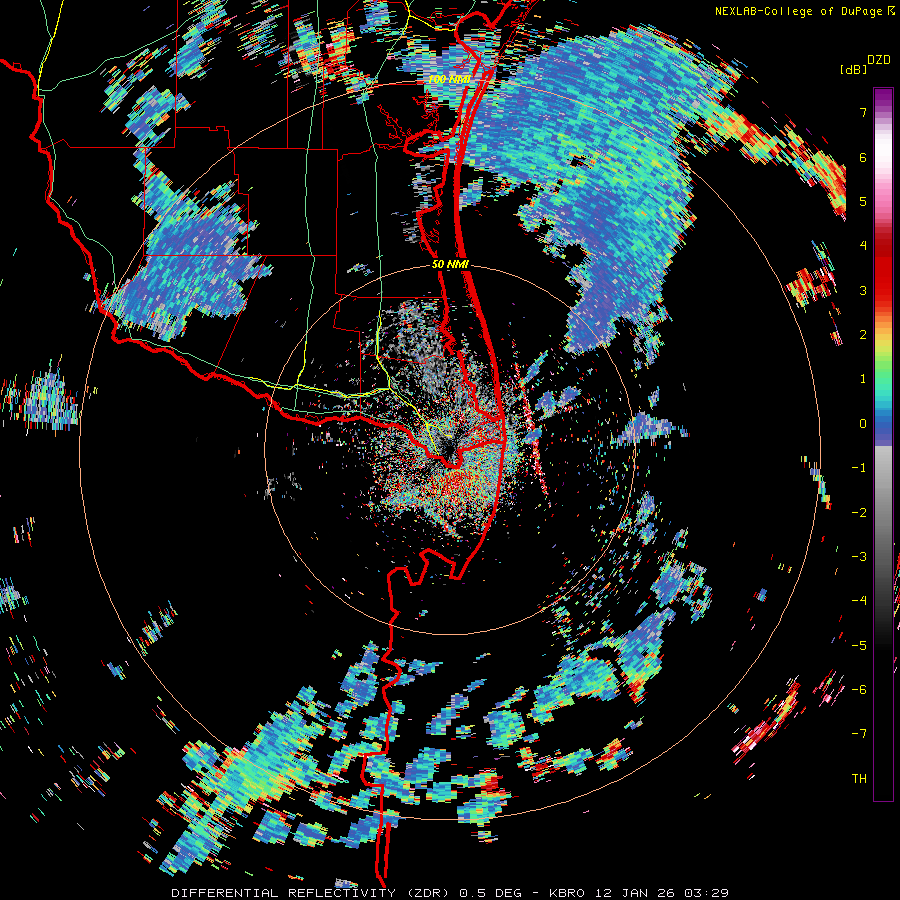Screen dimensions: 900x900
Task: Click the -7 value on the scale
Action: click(x=859, y=734)
